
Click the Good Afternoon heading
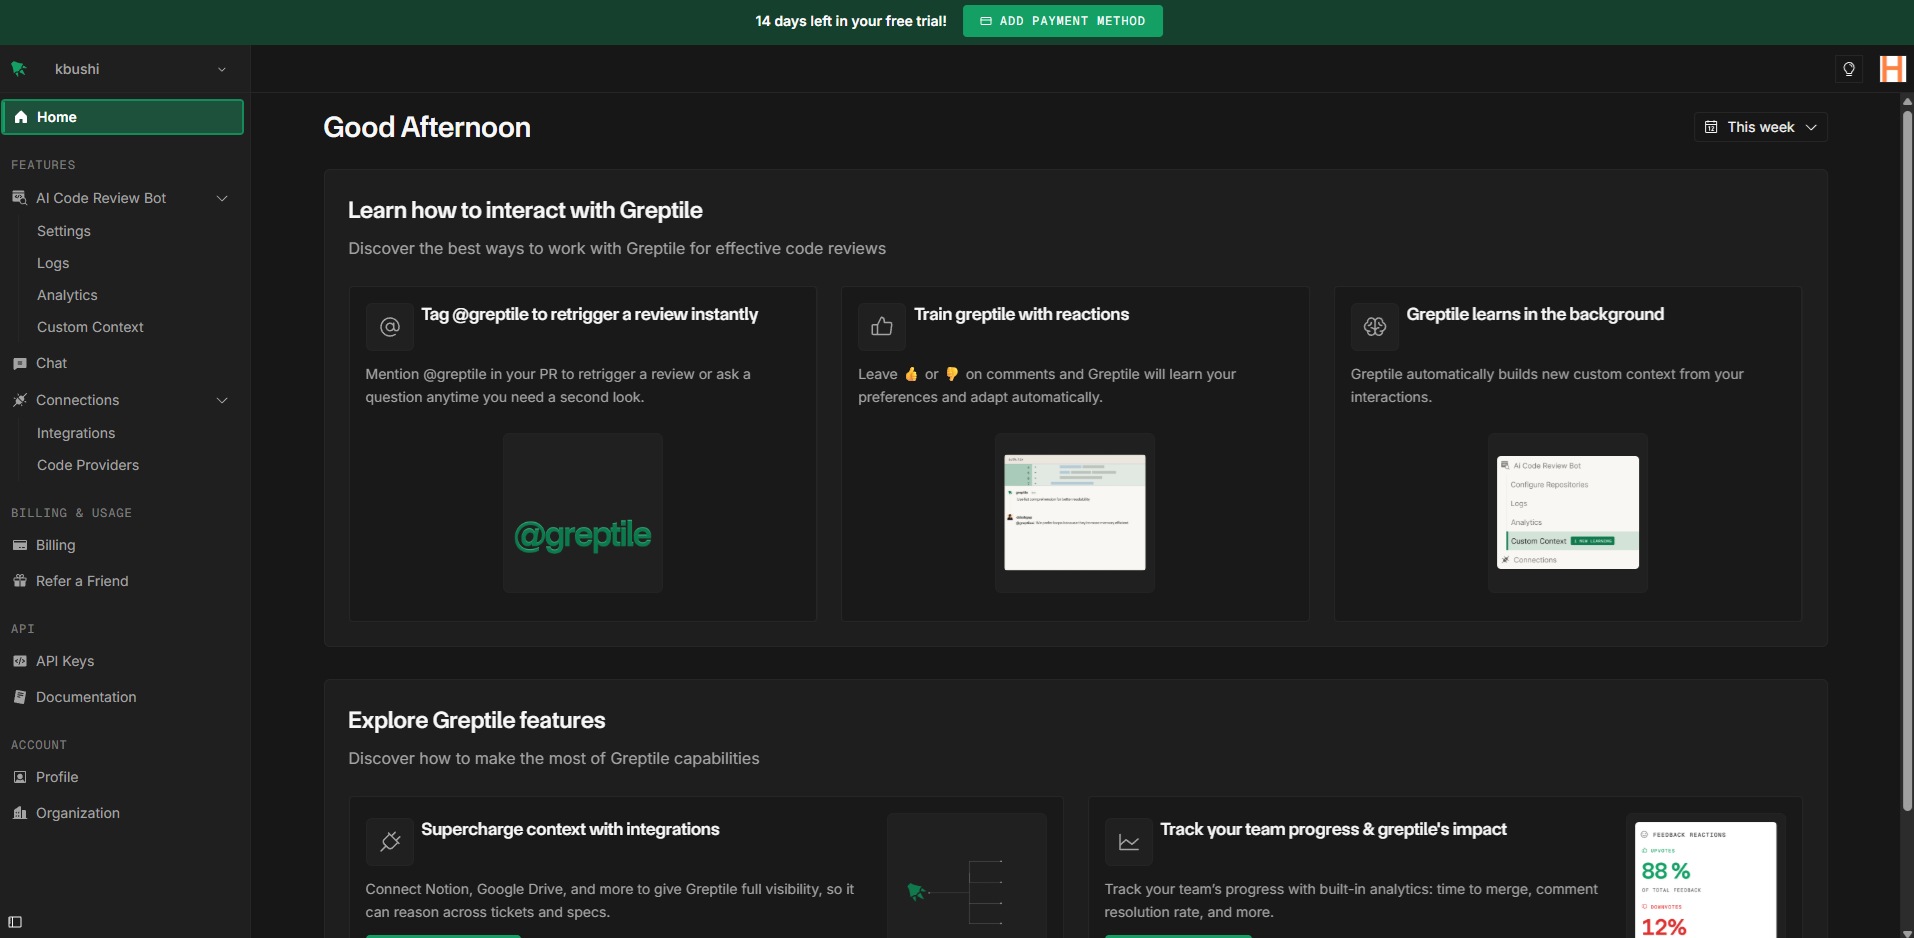point(427,127)
